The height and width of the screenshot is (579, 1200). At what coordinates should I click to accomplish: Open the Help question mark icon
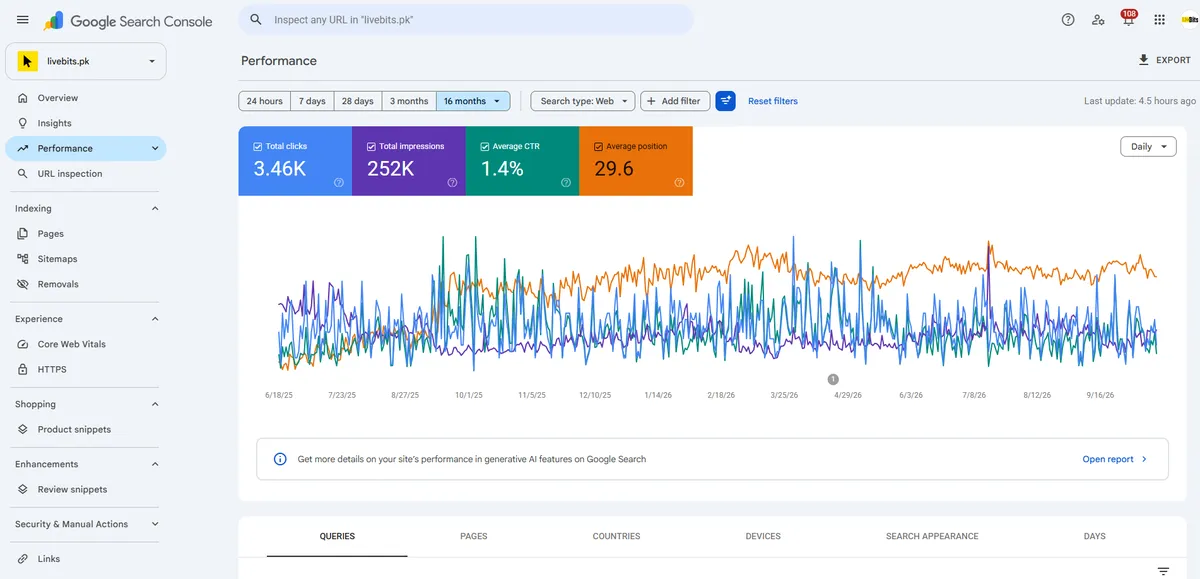[x=1068, y=19]
